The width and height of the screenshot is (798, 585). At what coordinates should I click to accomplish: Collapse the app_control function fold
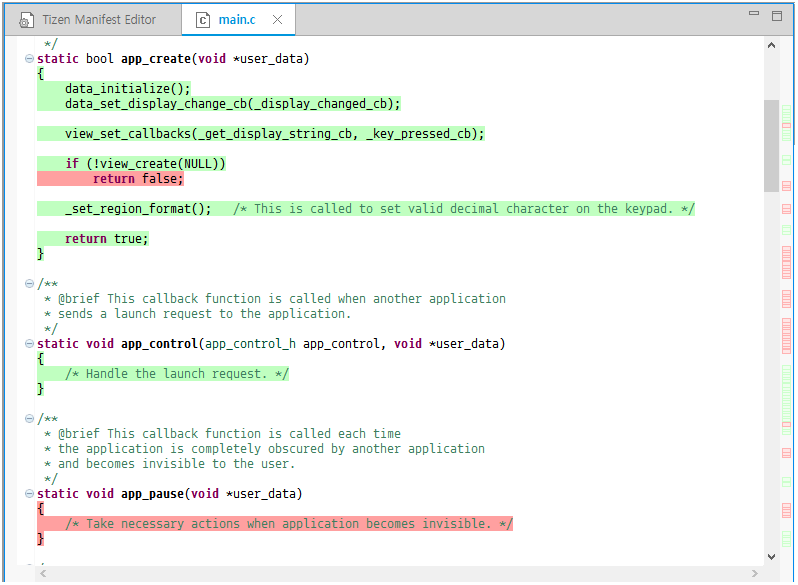click(29, 344)
